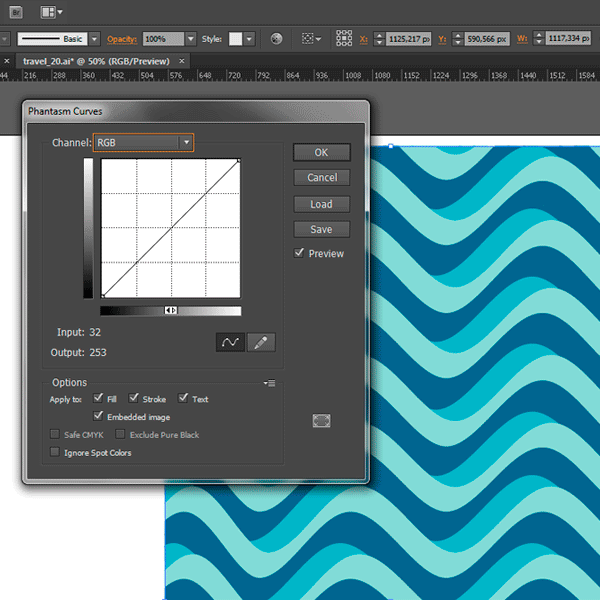Click the vertical output gradient bar
Screen dimensions: 600x600
pyautogui.click(x=88, y=228)
